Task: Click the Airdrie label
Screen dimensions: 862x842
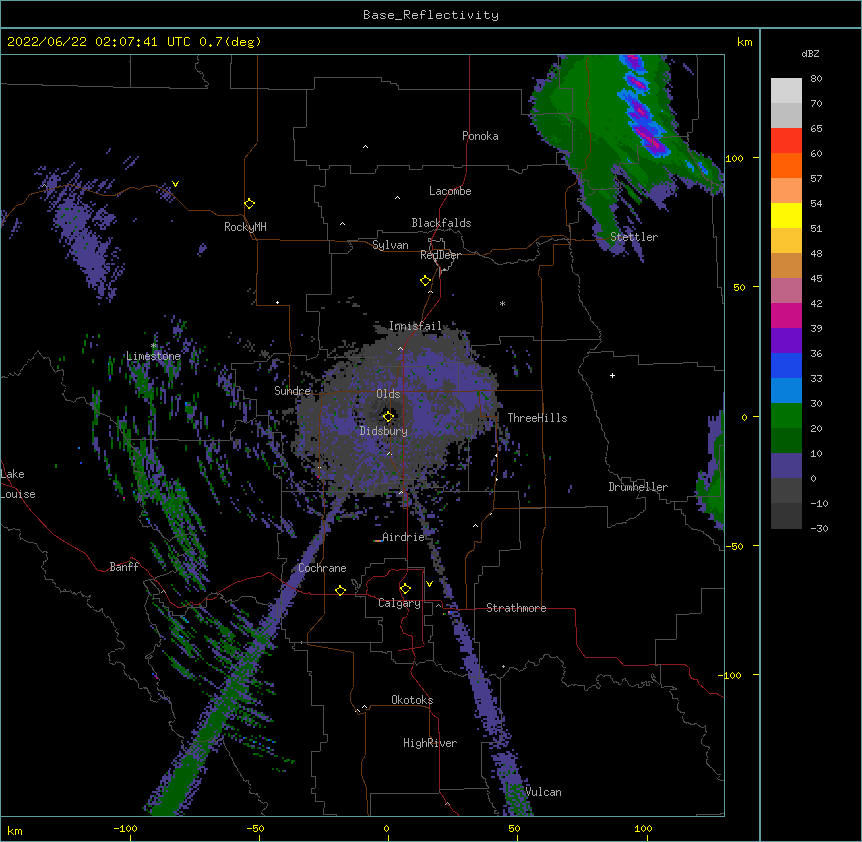Action: coord(403,537)
